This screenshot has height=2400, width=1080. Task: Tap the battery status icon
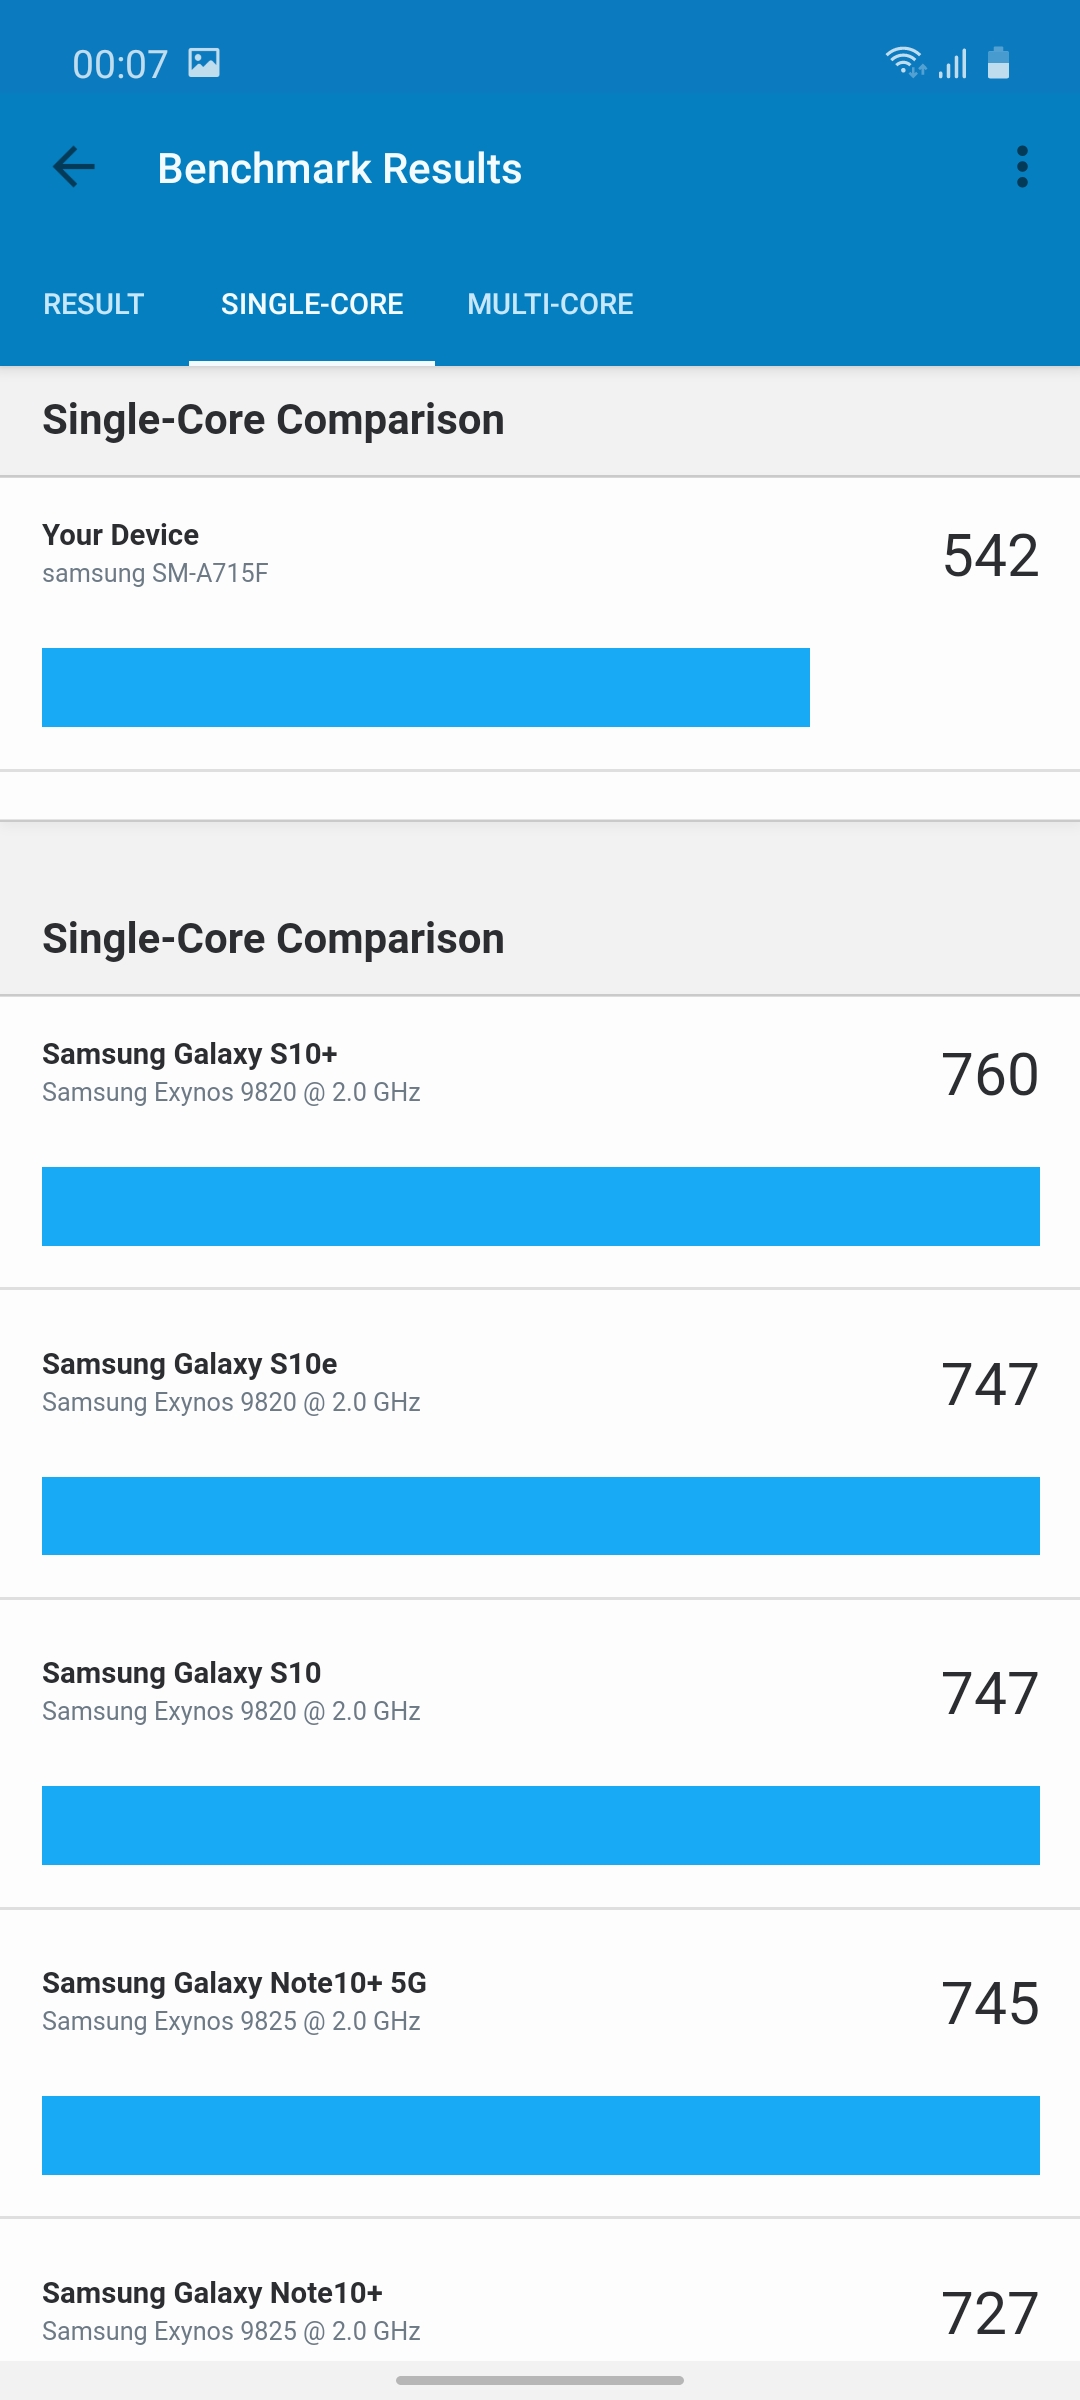click(x=998, y=63)
